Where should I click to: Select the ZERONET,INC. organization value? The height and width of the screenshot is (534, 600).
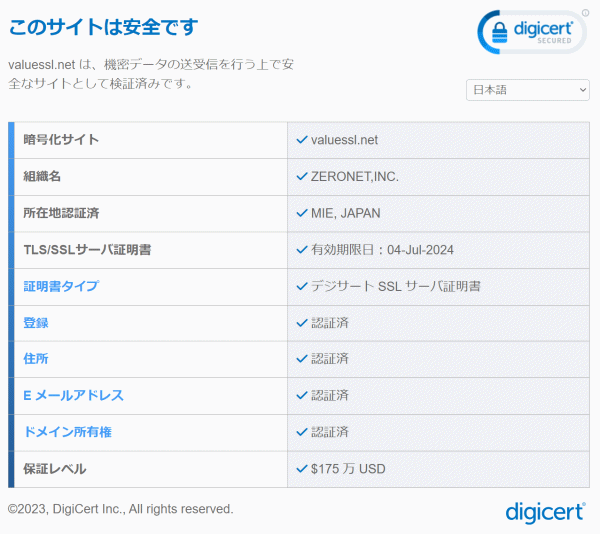tap(355, 176)
